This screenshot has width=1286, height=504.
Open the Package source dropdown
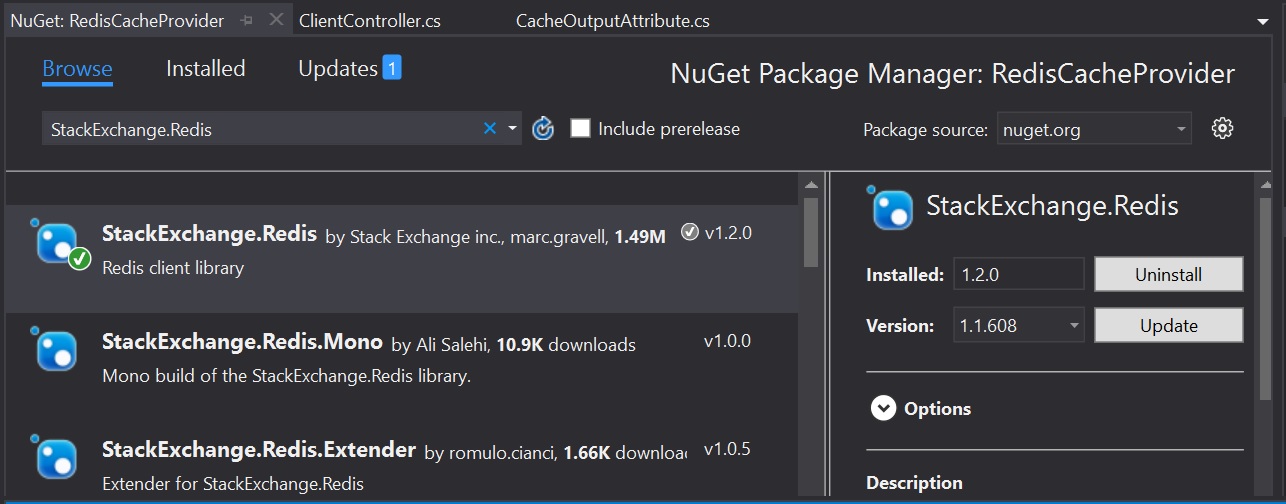point(1094,129)
